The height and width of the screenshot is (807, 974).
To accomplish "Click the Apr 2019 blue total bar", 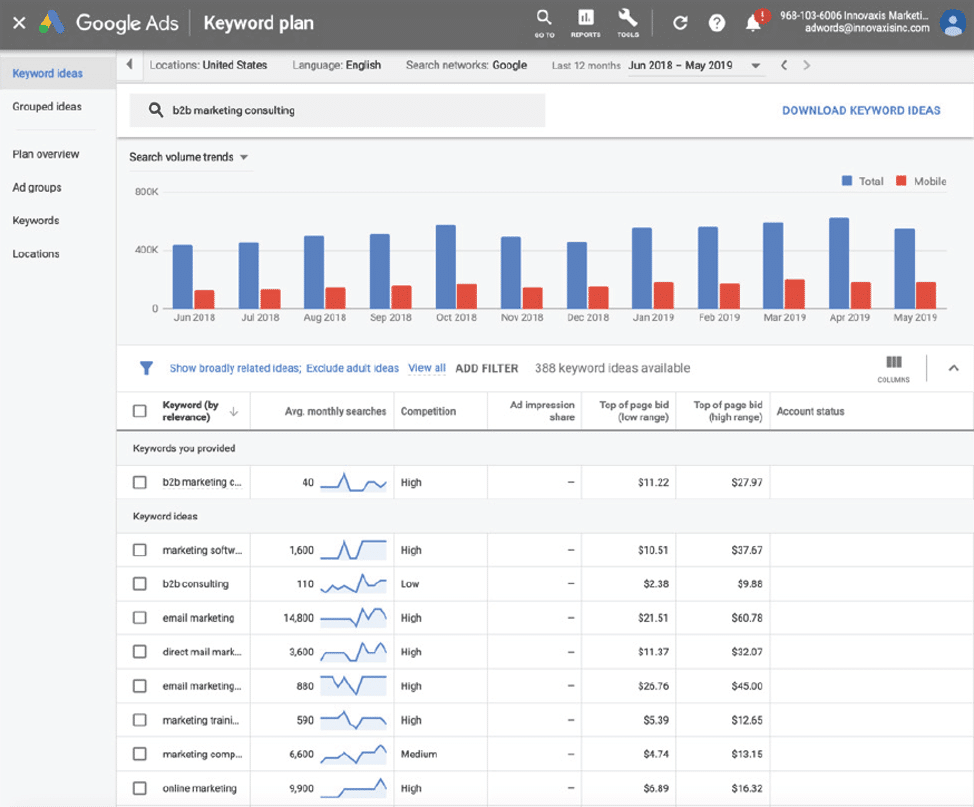I will 839,263.
